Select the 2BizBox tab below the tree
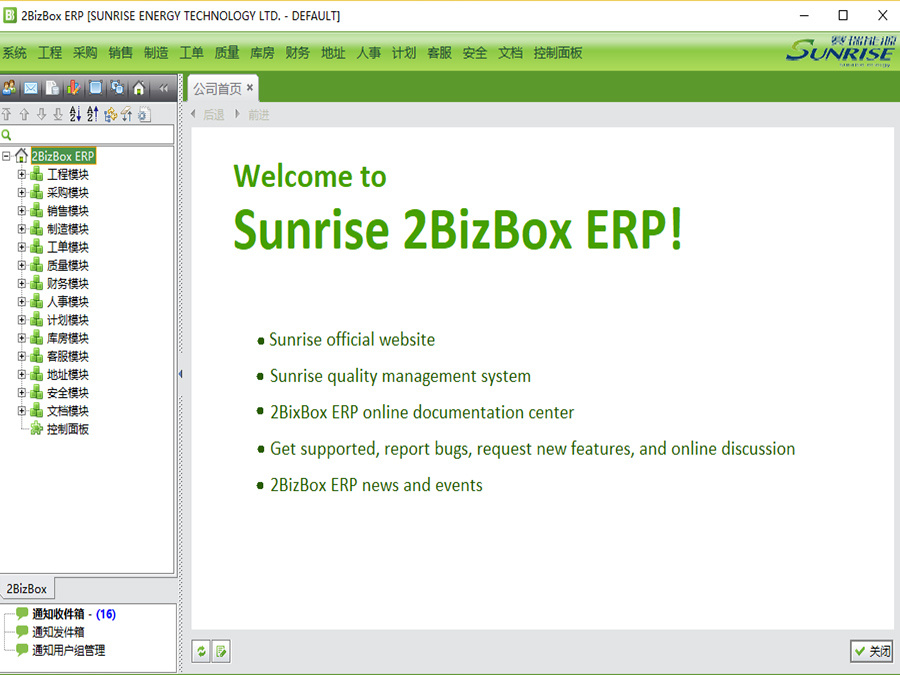The image size is (900, 675). (x=26, y=589)
